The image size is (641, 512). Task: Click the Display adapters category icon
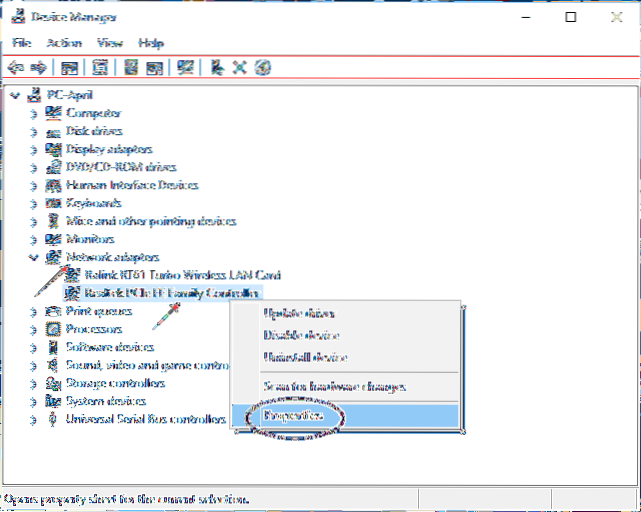[x=54, y=149]
